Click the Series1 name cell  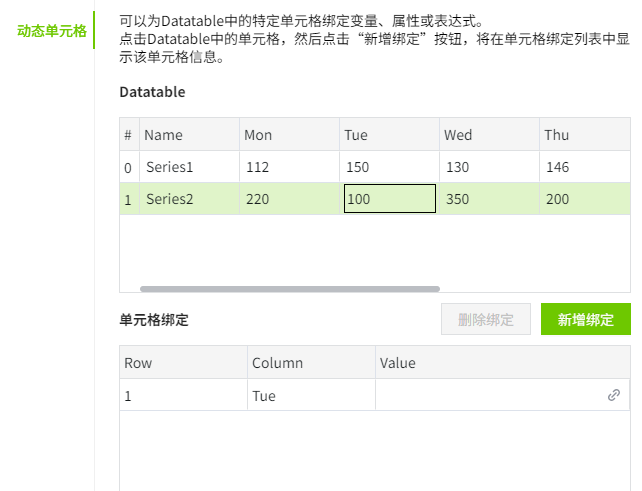click(190, 167)
